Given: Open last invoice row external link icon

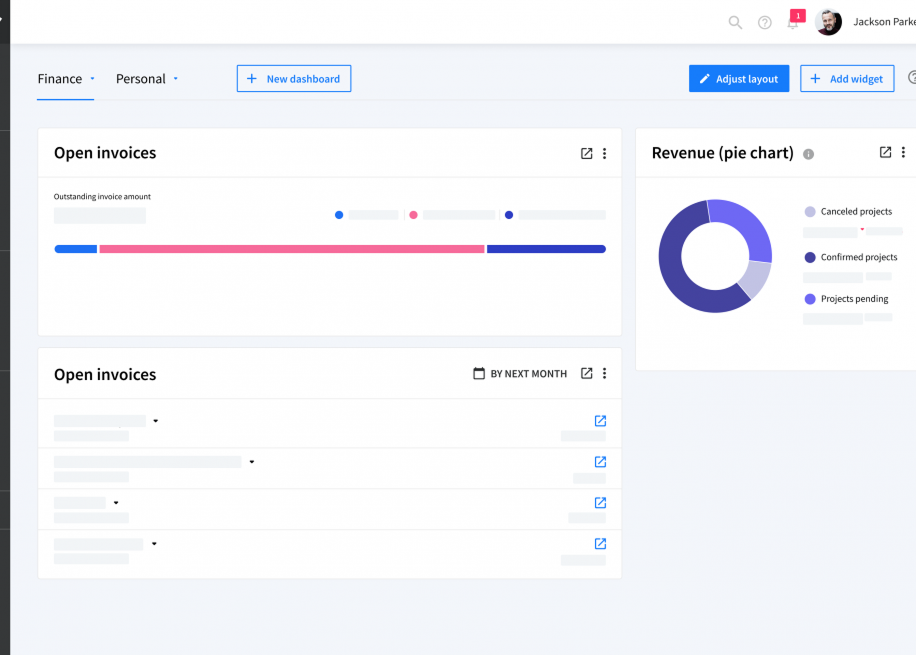Looking at the screenshot, I should [600, 543].
